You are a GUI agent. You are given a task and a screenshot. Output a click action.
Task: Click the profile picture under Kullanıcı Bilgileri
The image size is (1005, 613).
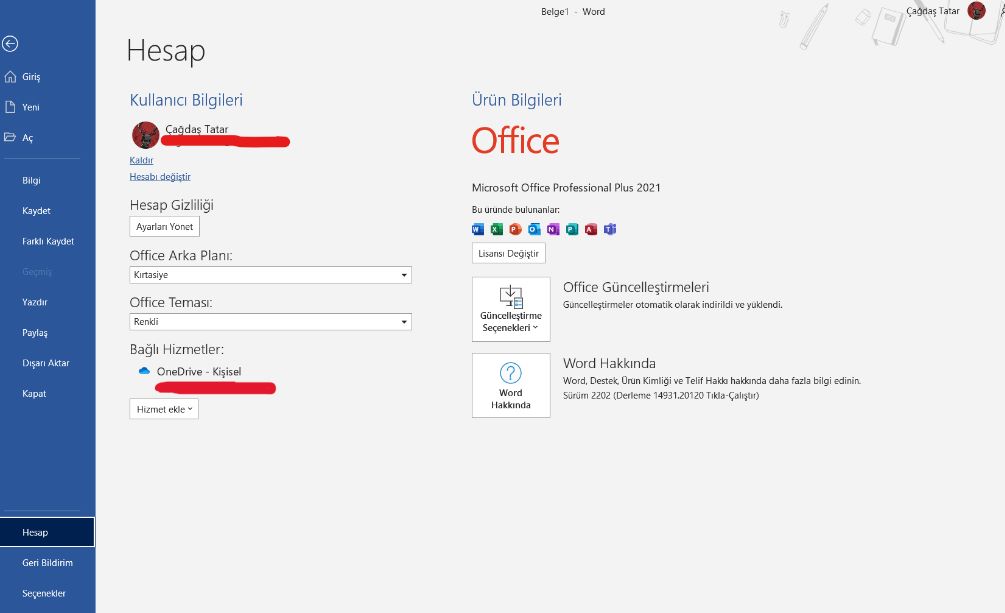(145, 135)
